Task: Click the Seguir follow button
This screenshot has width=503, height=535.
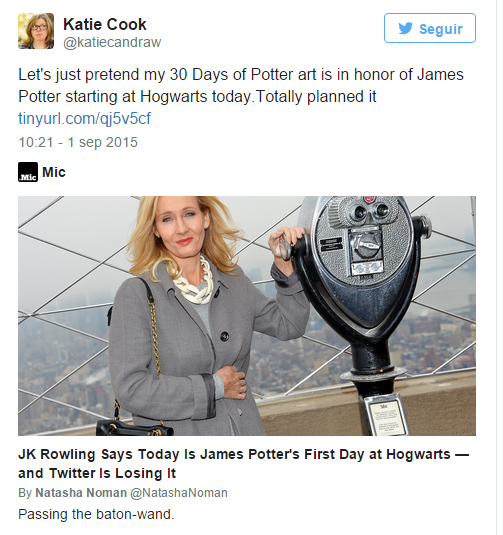Action: 430,28
